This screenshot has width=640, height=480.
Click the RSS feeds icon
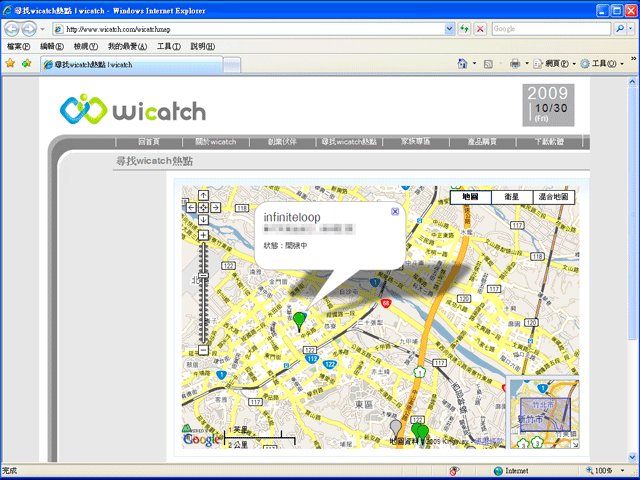(488, 64)
